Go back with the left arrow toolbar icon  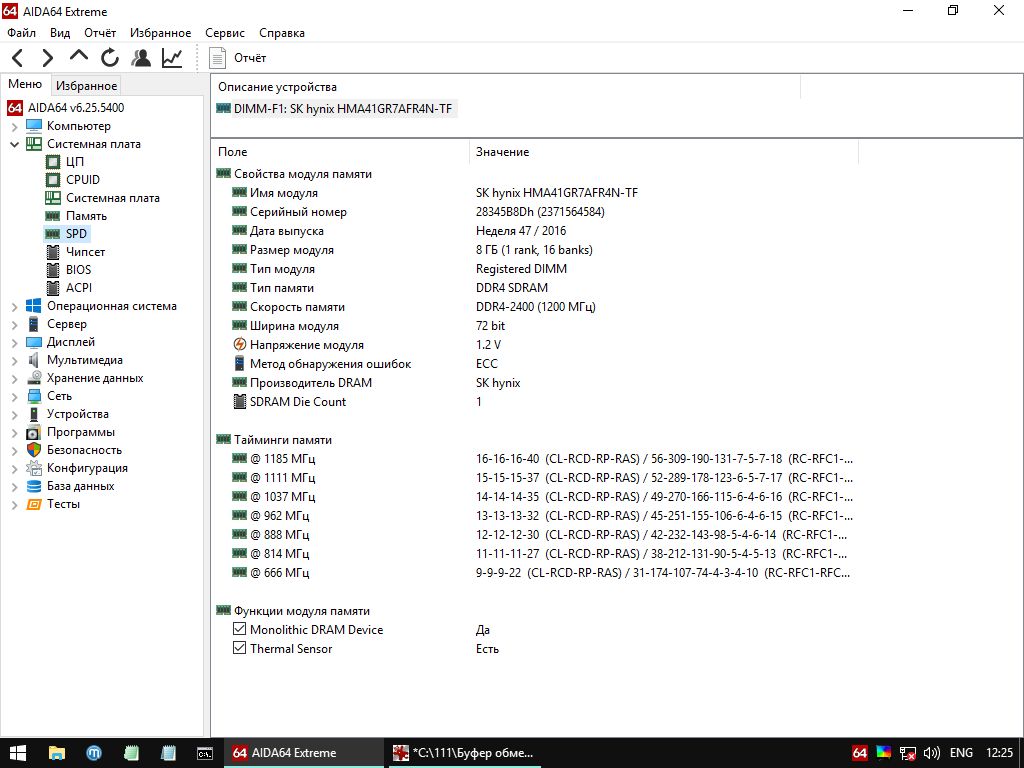[18, 58]
